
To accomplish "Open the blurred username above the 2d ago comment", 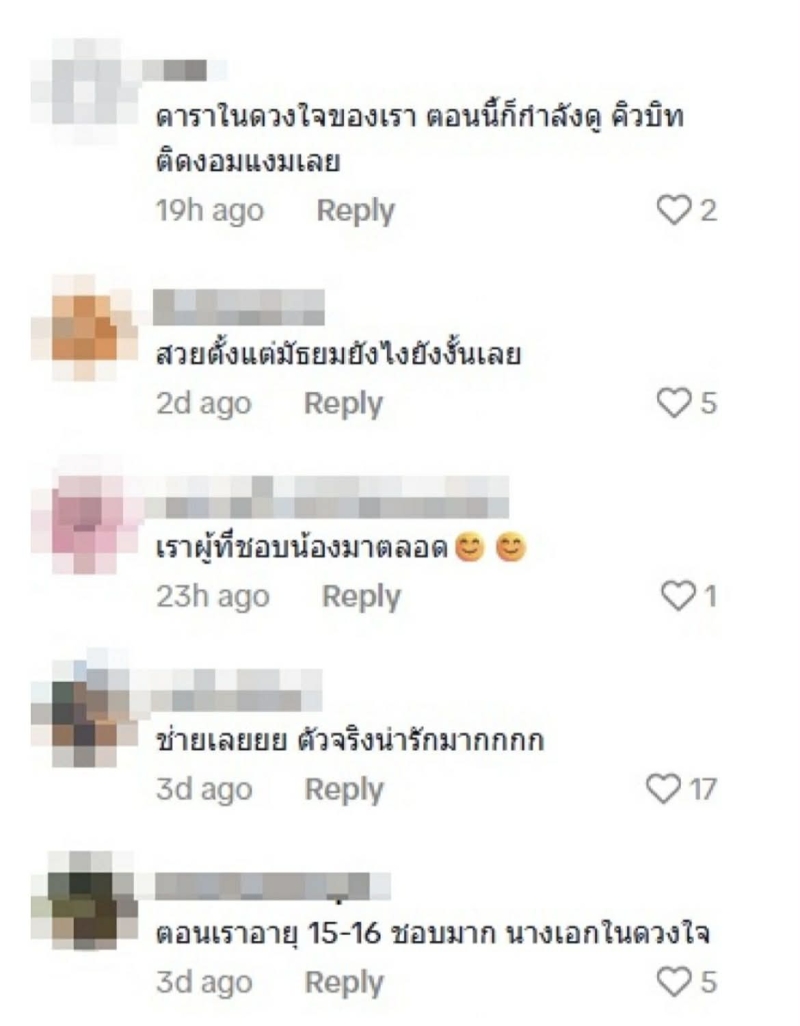I will pos(239,308).
